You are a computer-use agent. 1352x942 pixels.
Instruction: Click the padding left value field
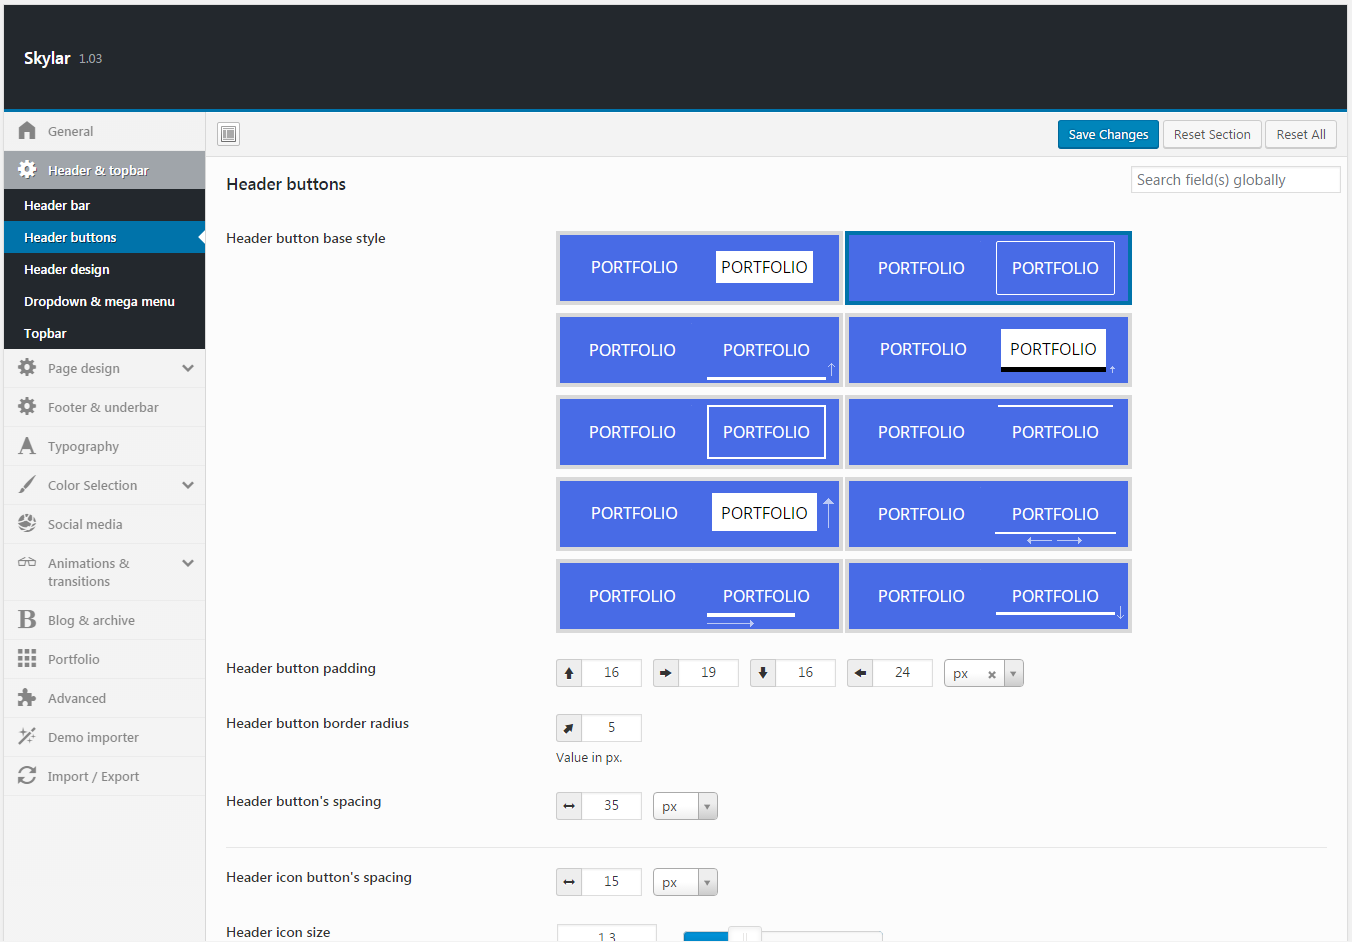pyautogui.click(x=902, y=673)
